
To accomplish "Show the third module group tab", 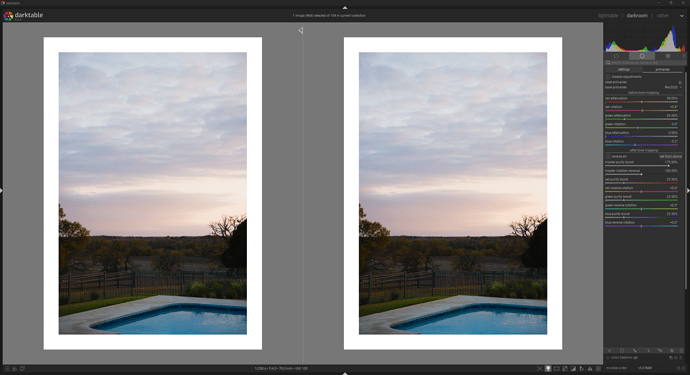I will 668,56.
